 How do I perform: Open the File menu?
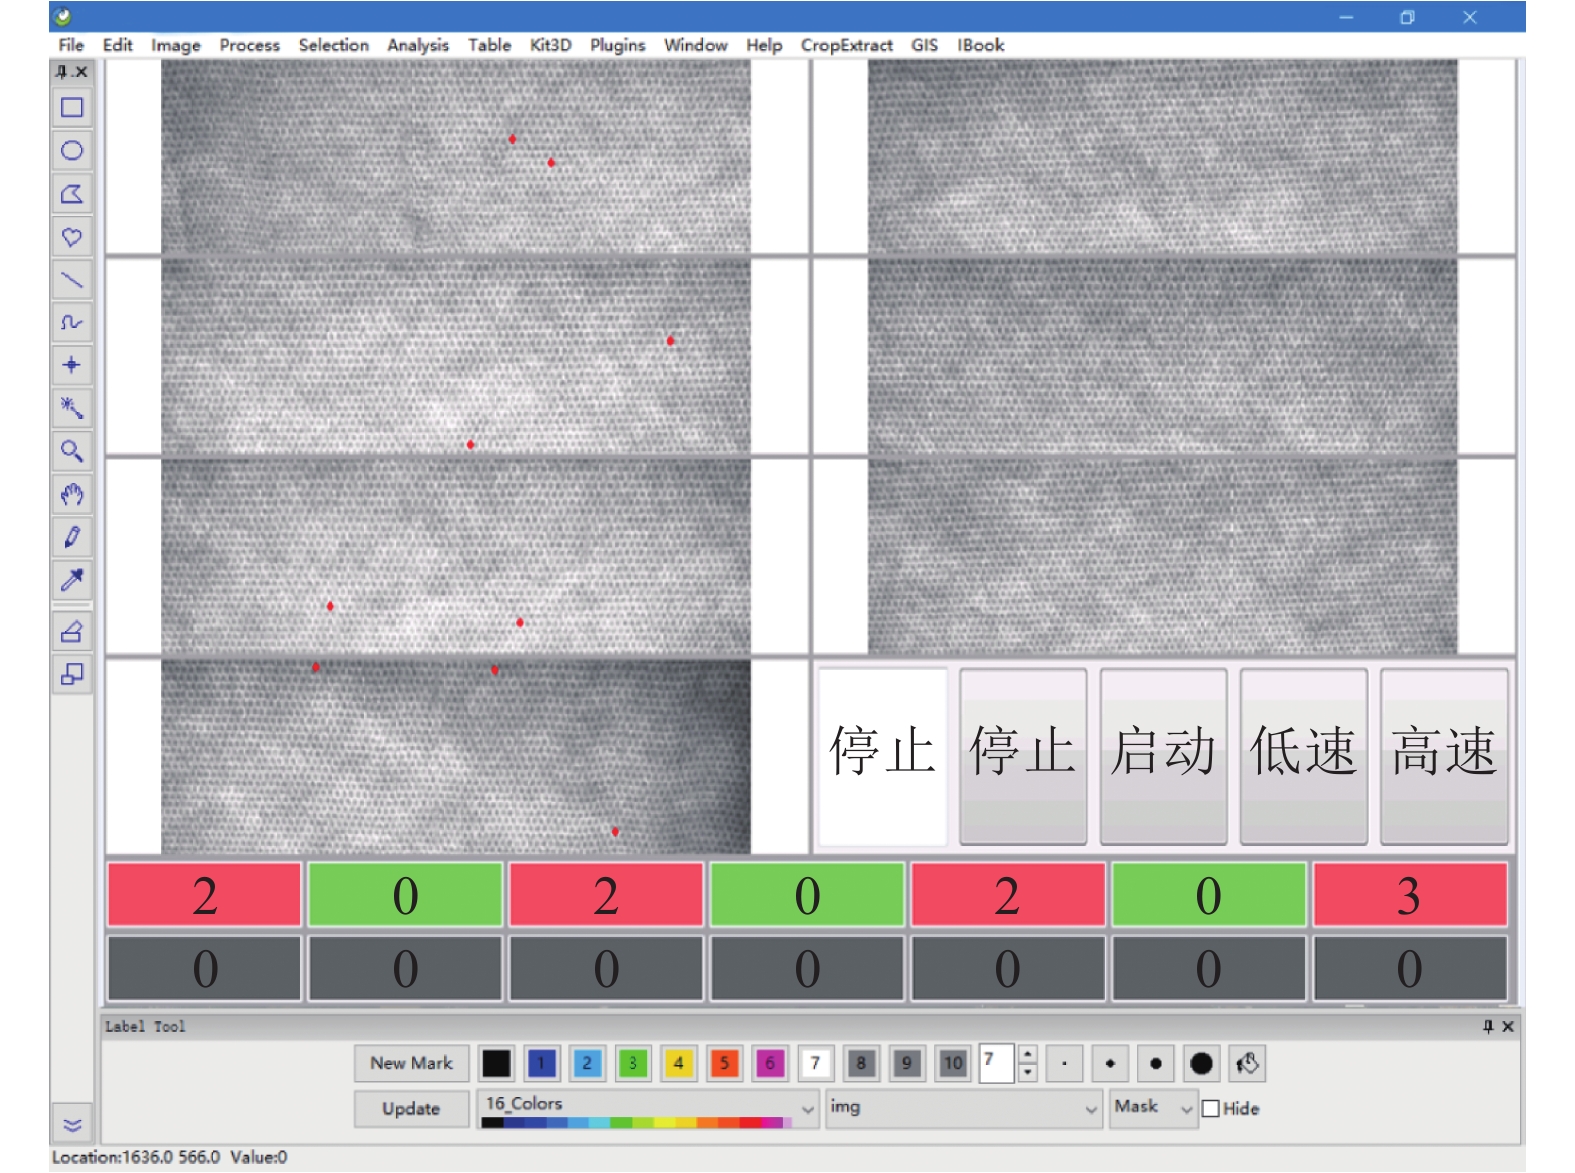[71, 45]
